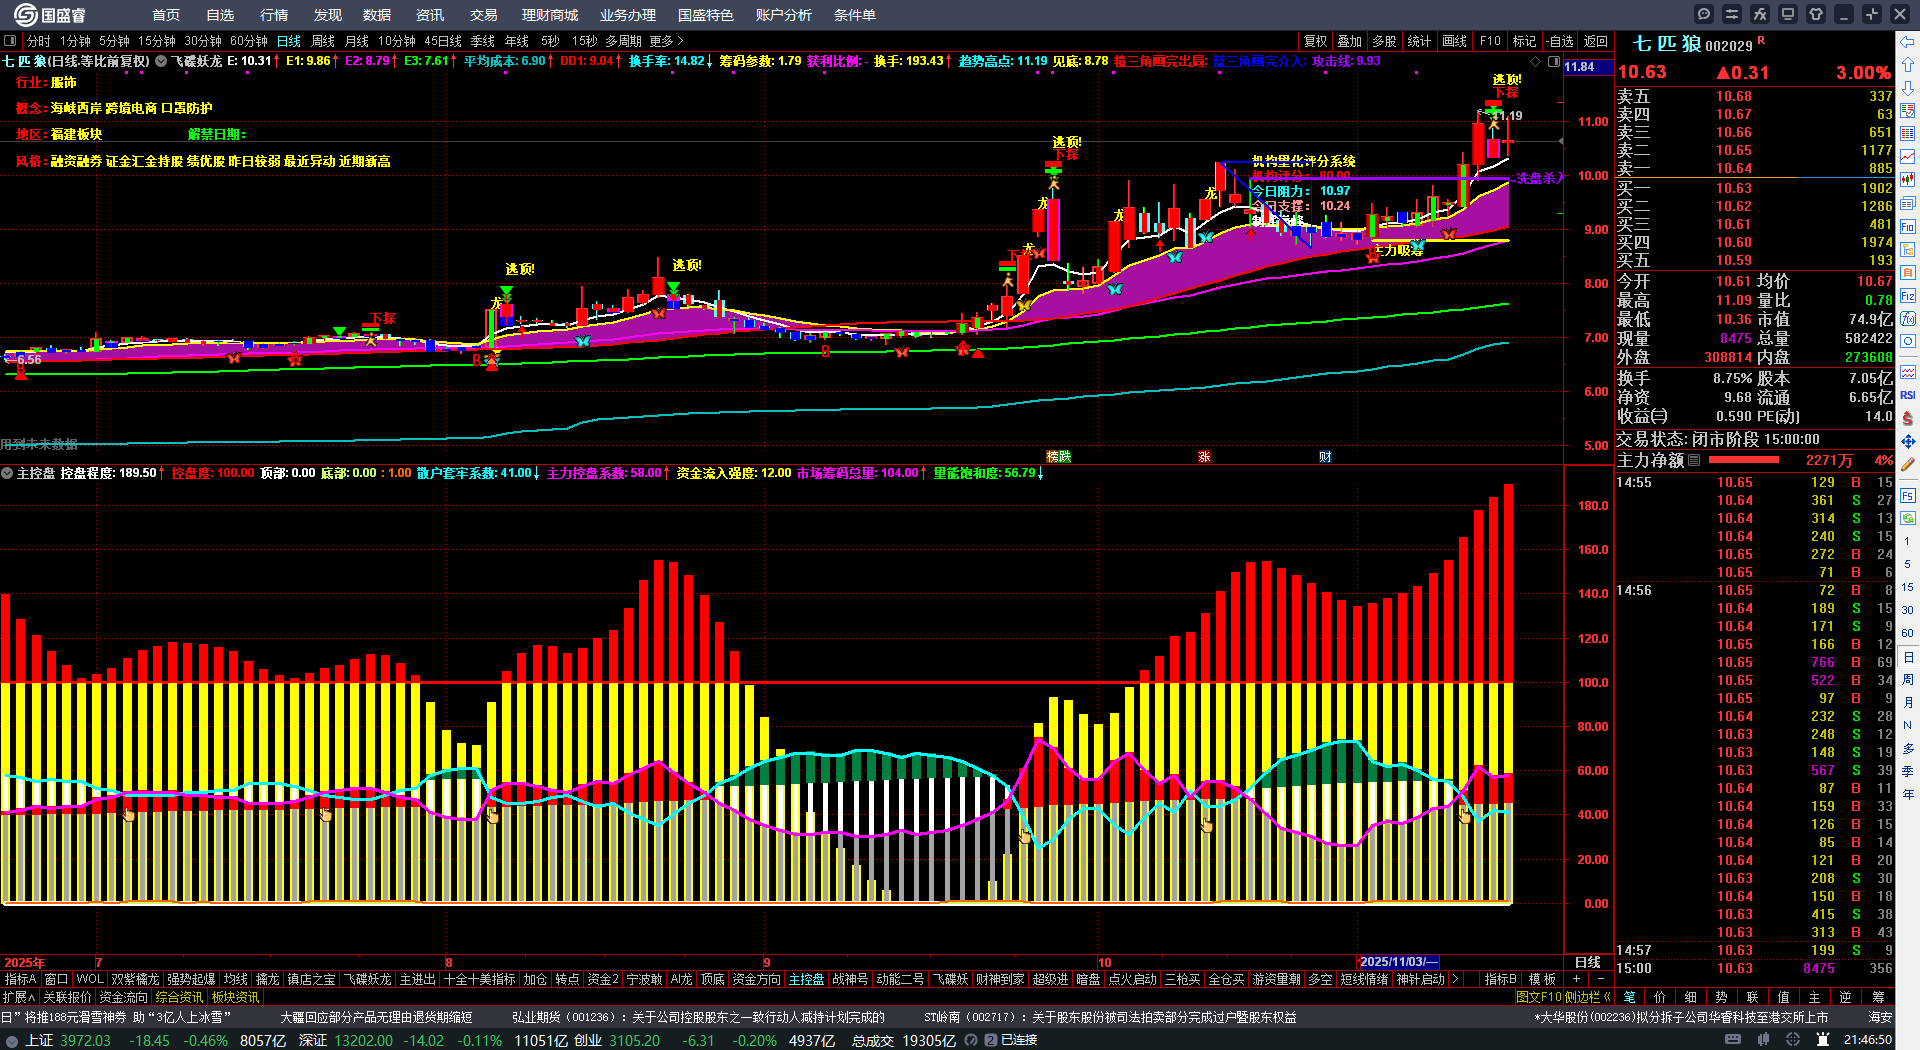Click the candlestick chart sidebar icon
This screenshot has width=1920, height=1050.
pos(1908,180)
